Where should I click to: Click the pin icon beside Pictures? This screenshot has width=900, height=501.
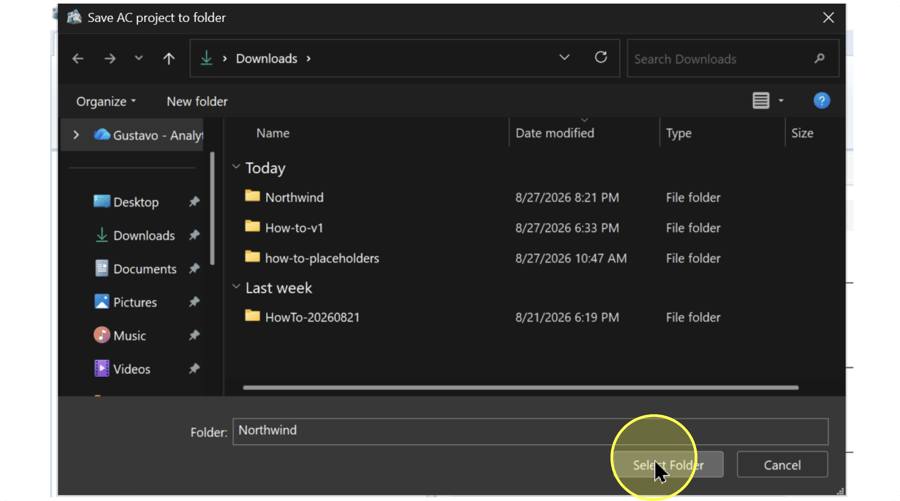tap(194, 302)
